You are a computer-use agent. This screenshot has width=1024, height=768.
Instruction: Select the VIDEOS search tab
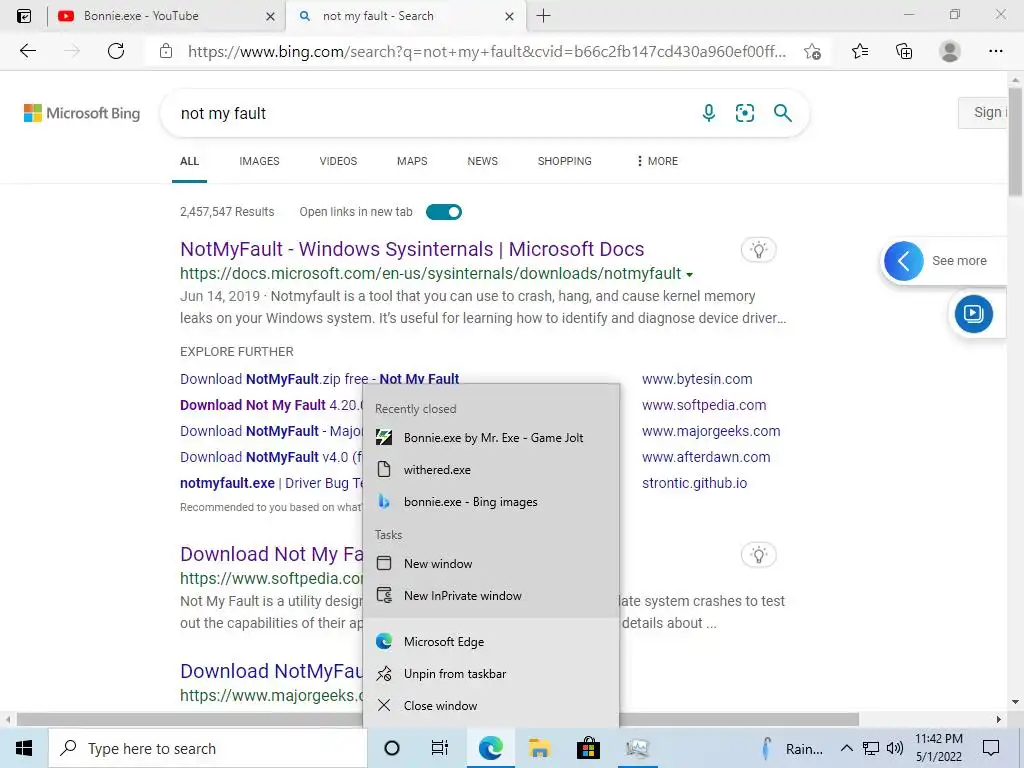tap(338, 161)
